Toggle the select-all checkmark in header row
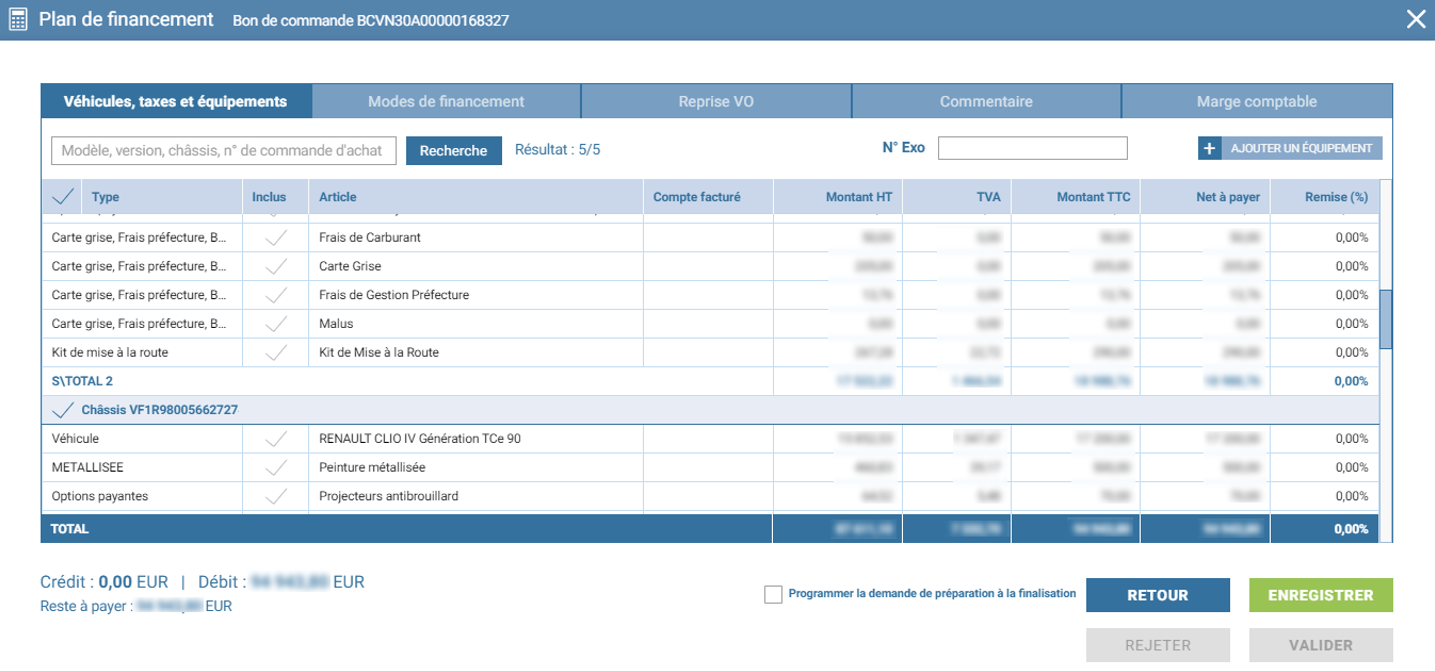Screen dimensions: 1435x671 pos(61,197)
